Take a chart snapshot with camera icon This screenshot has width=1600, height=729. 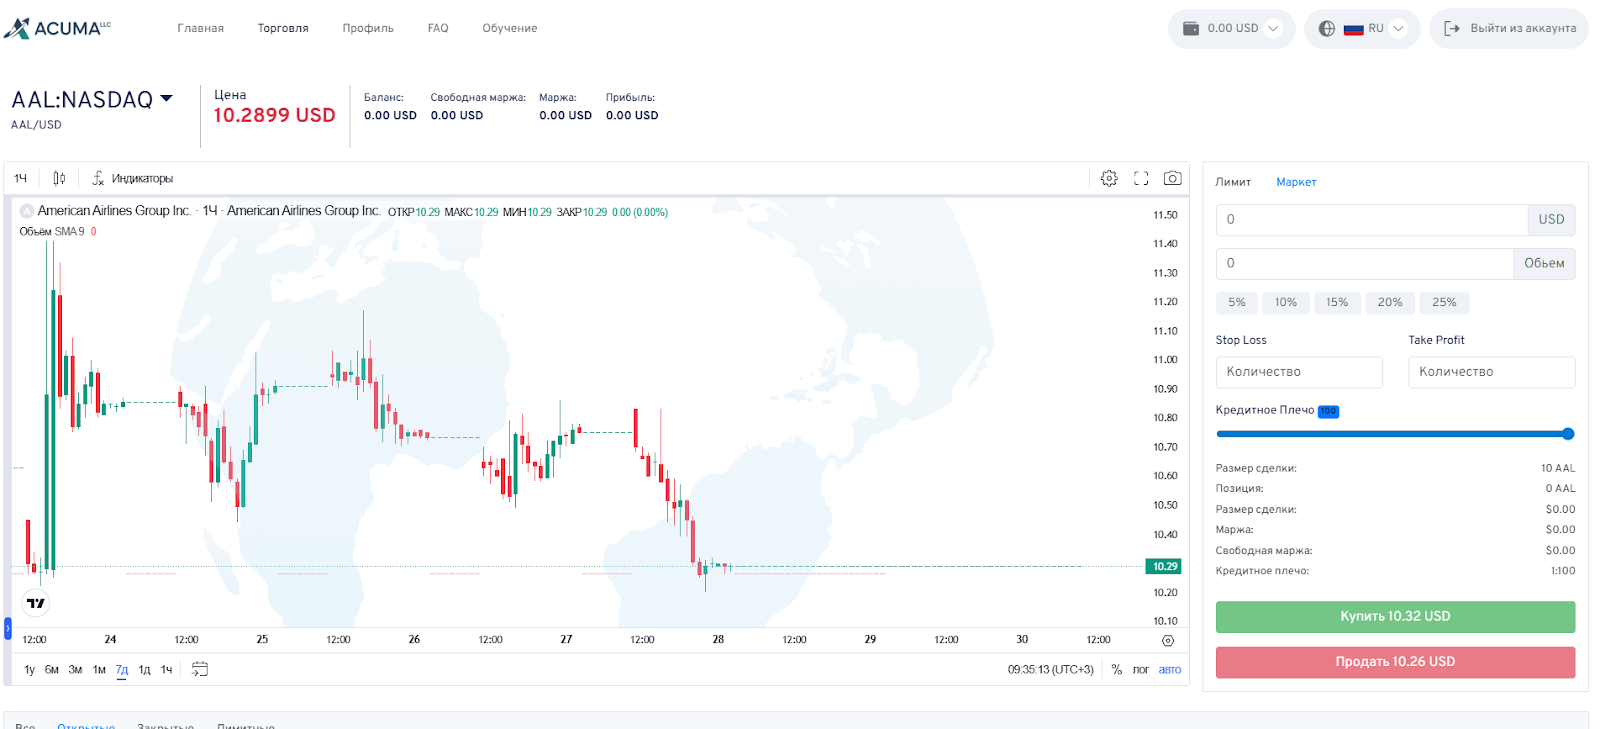tap(1173, 178)
